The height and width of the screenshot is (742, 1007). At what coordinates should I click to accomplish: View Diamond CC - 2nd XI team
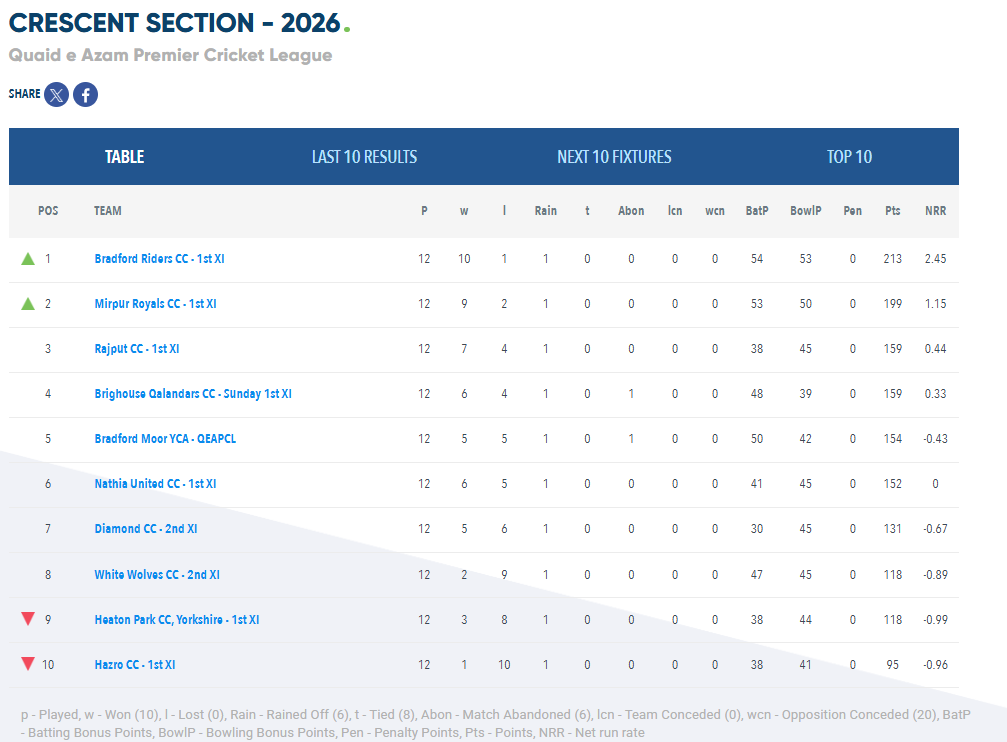coord(146,529)
